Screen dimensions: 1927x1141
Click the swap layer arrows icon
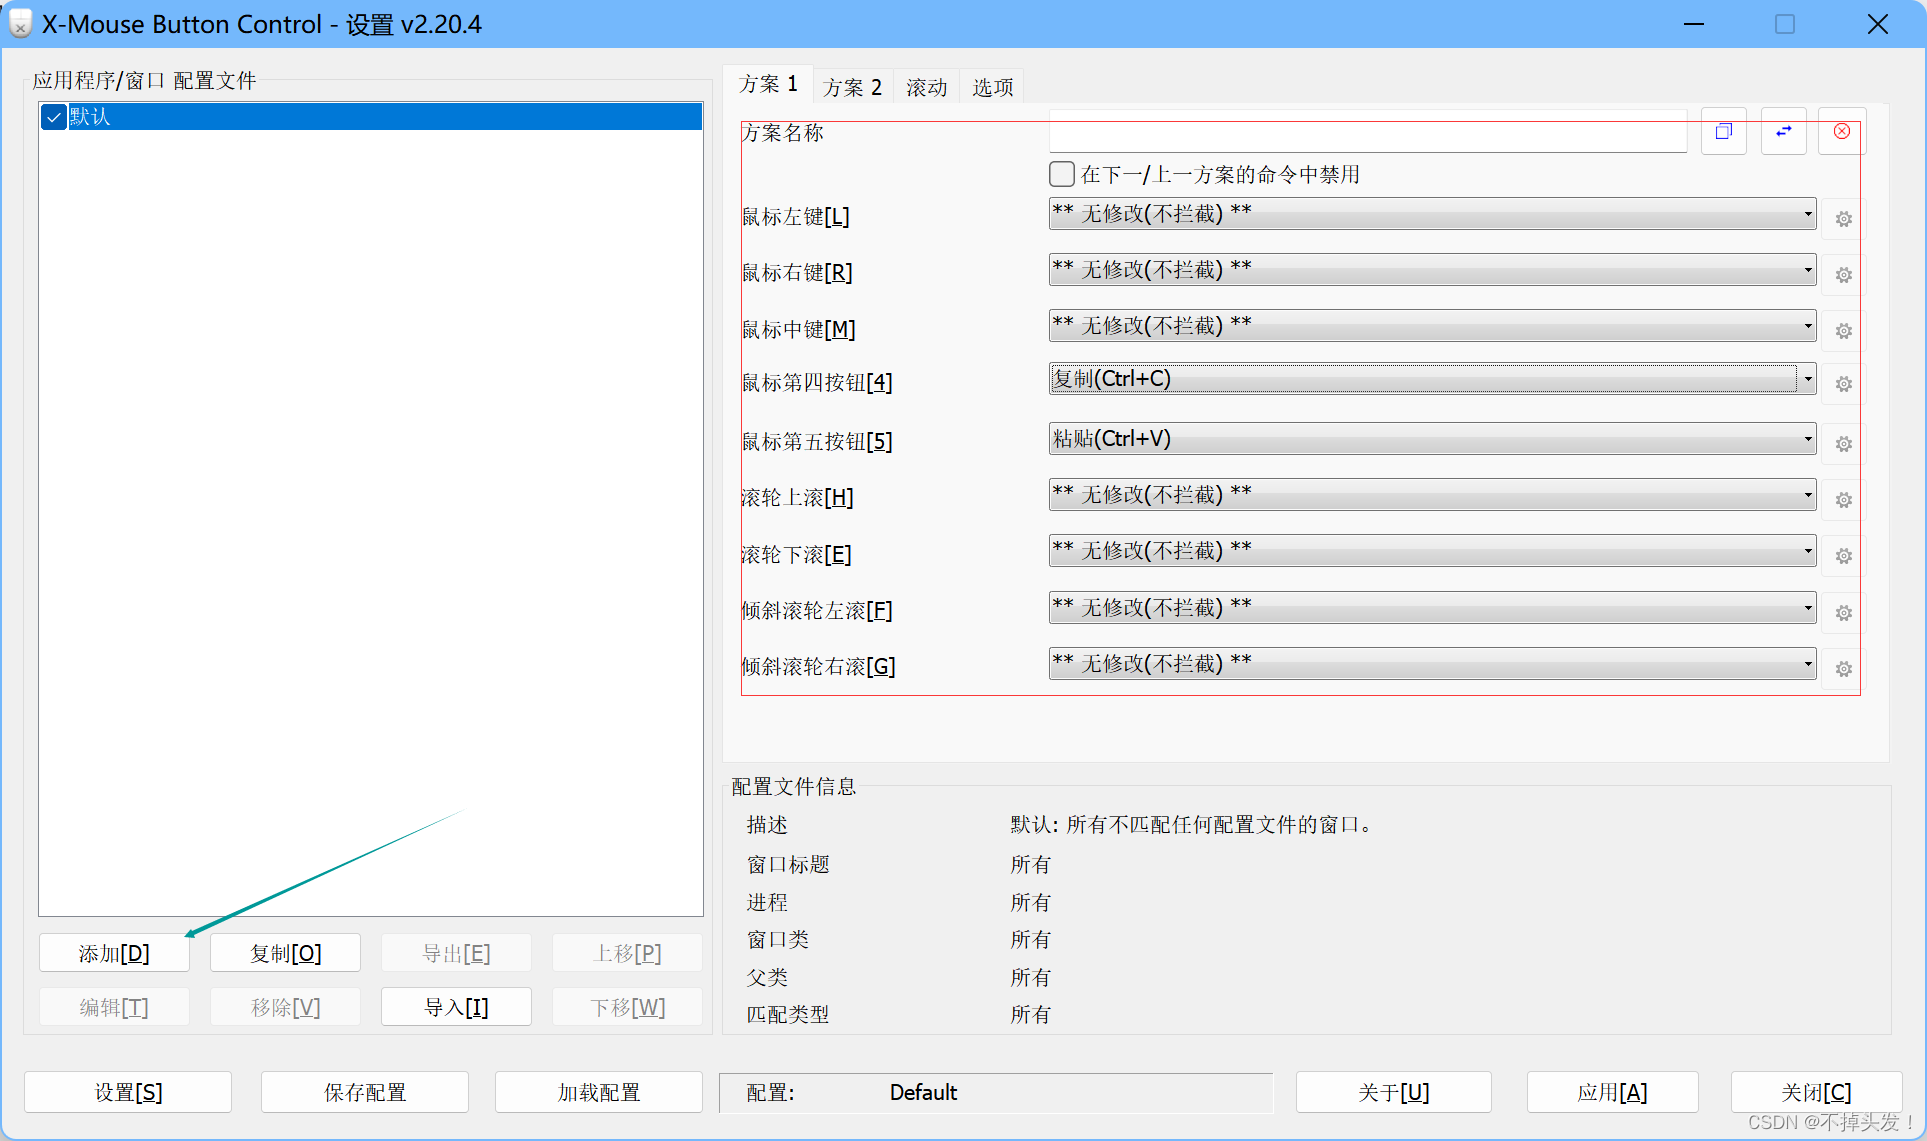point(1783,132)
